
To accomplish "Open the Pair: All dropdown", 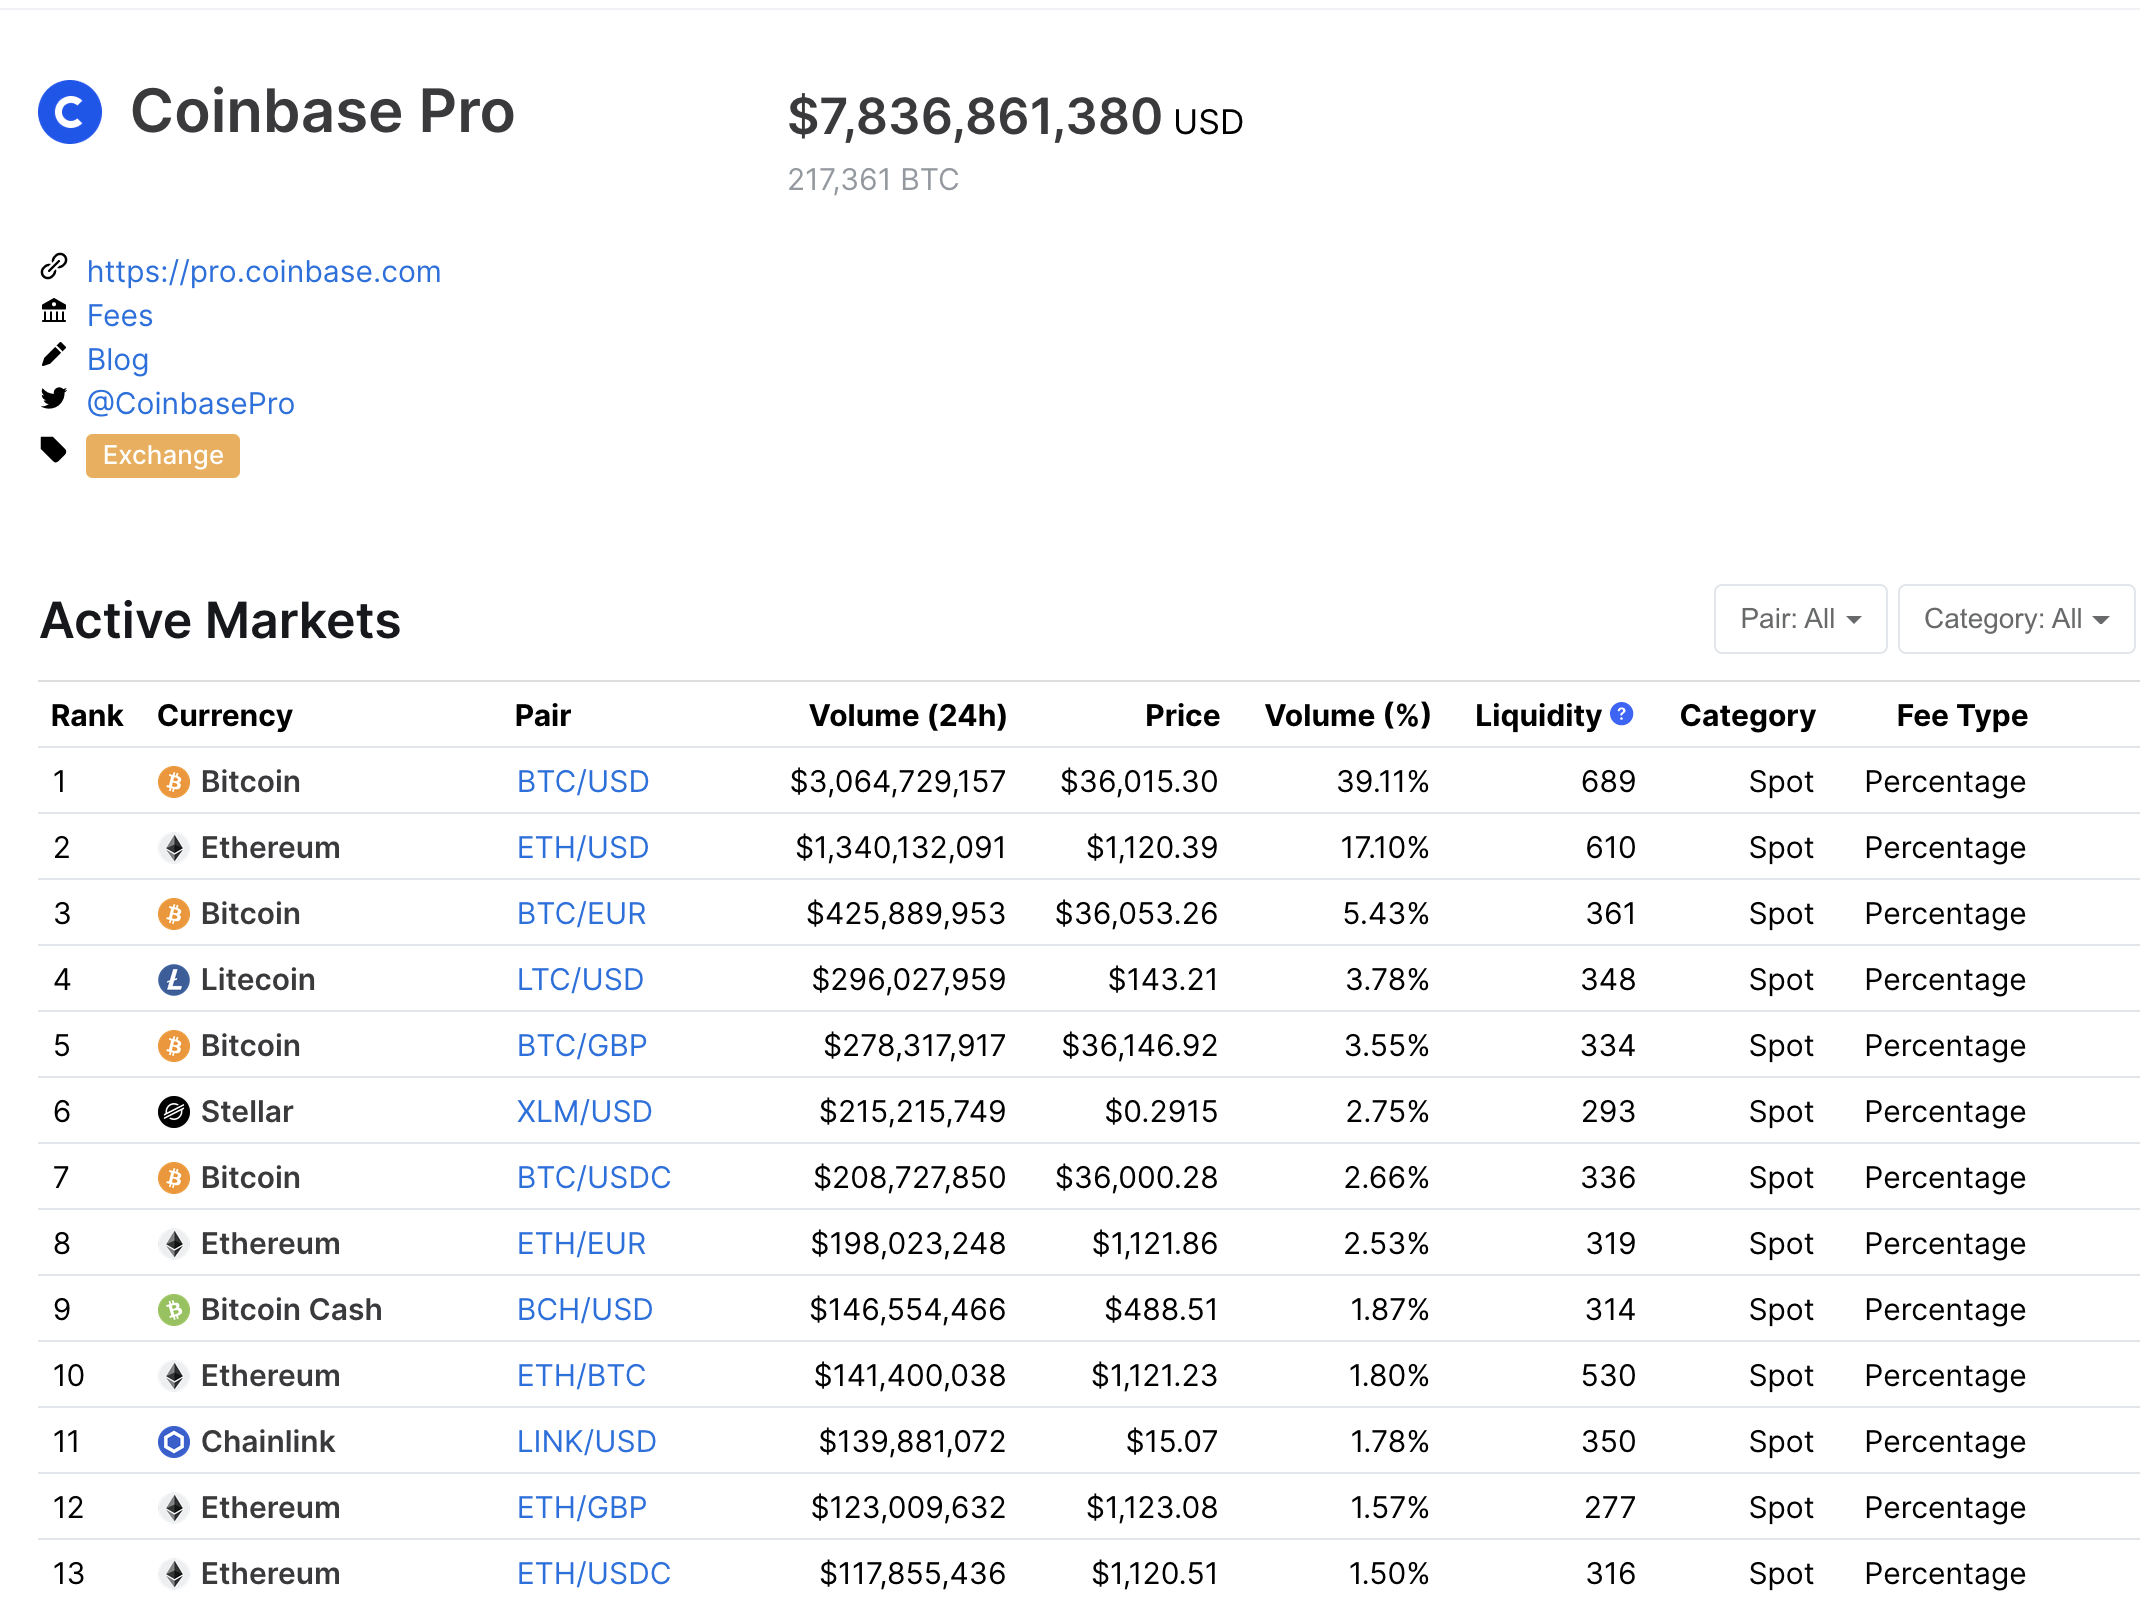I will click(1800, 619).
